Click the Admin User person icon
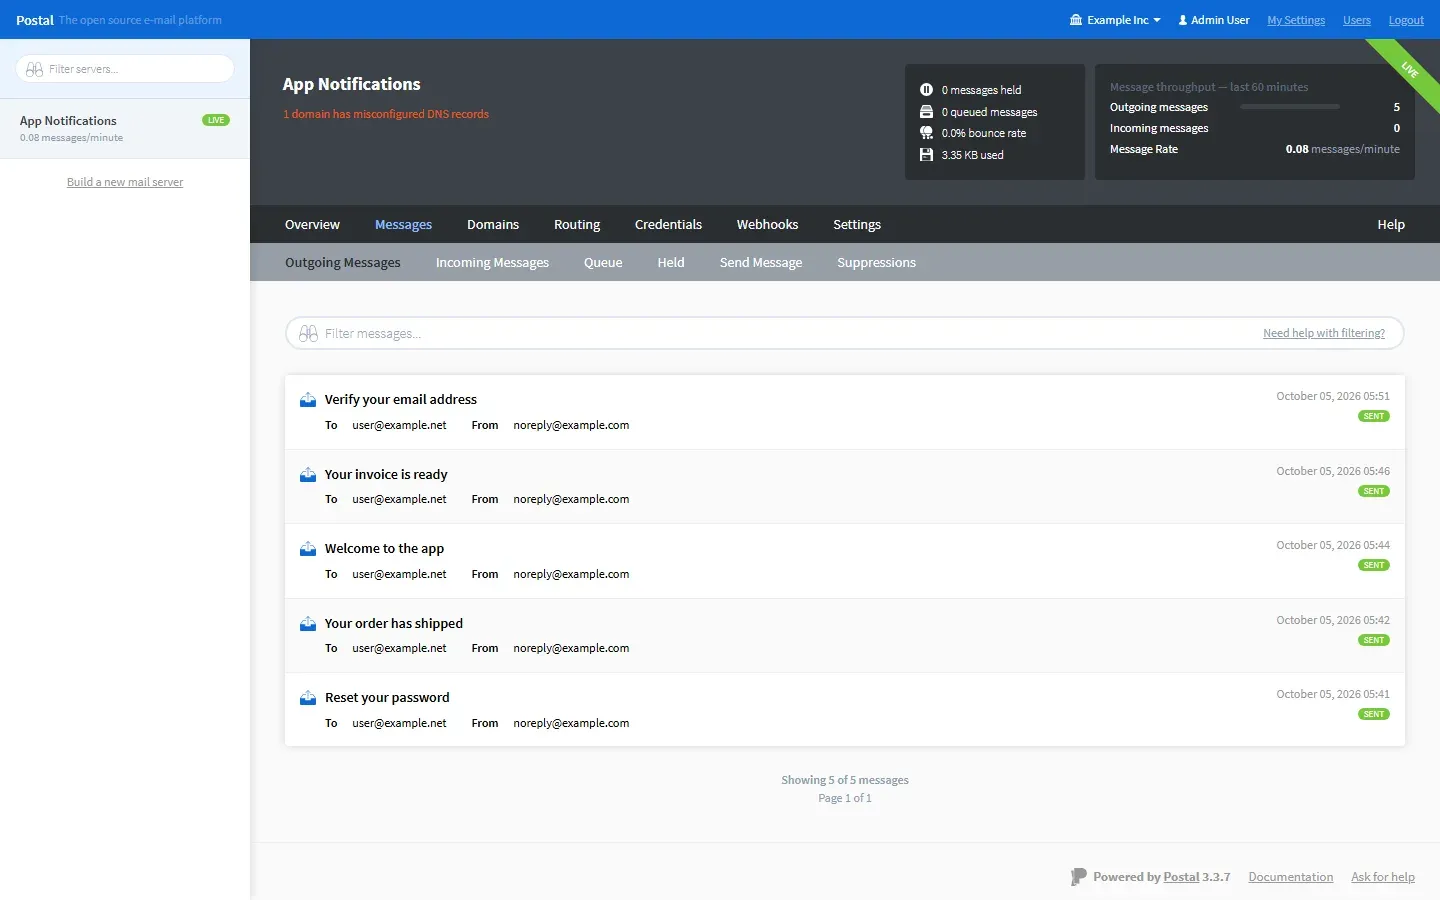 [x=1183, y=20]
